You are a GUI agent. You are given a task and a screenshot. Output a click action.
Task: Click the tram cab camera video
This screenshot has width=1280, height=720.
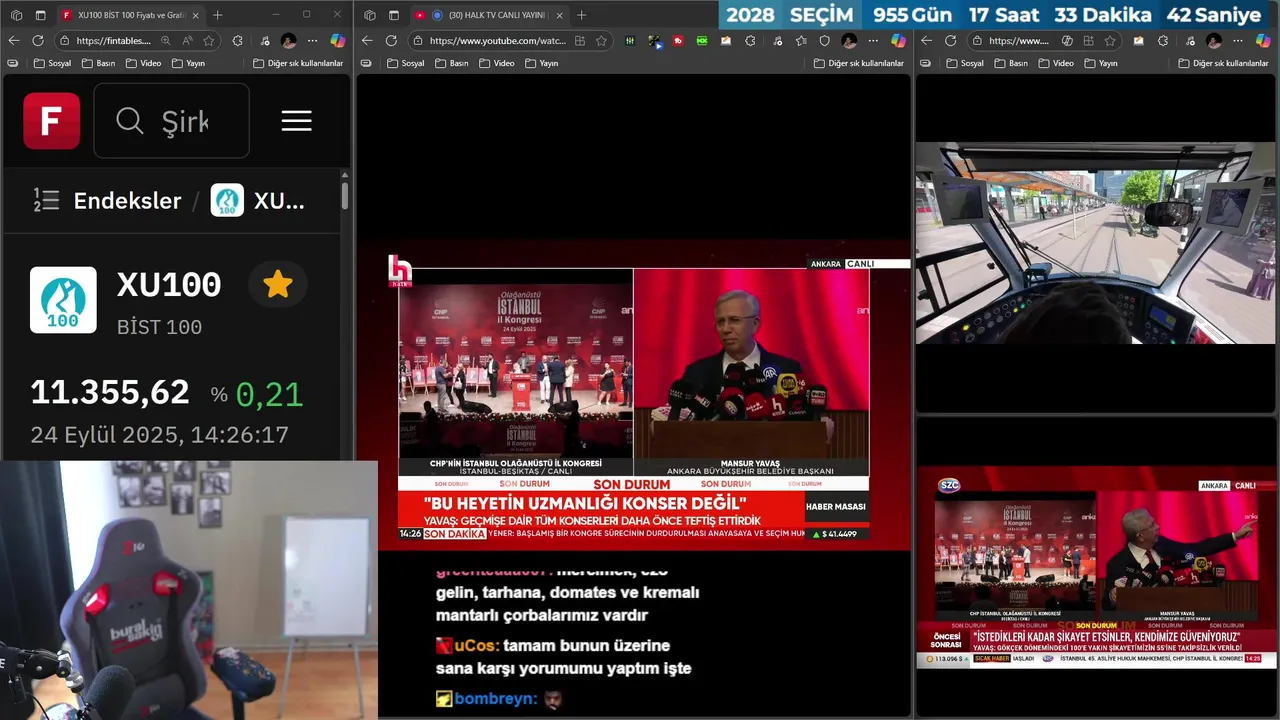1096,243
